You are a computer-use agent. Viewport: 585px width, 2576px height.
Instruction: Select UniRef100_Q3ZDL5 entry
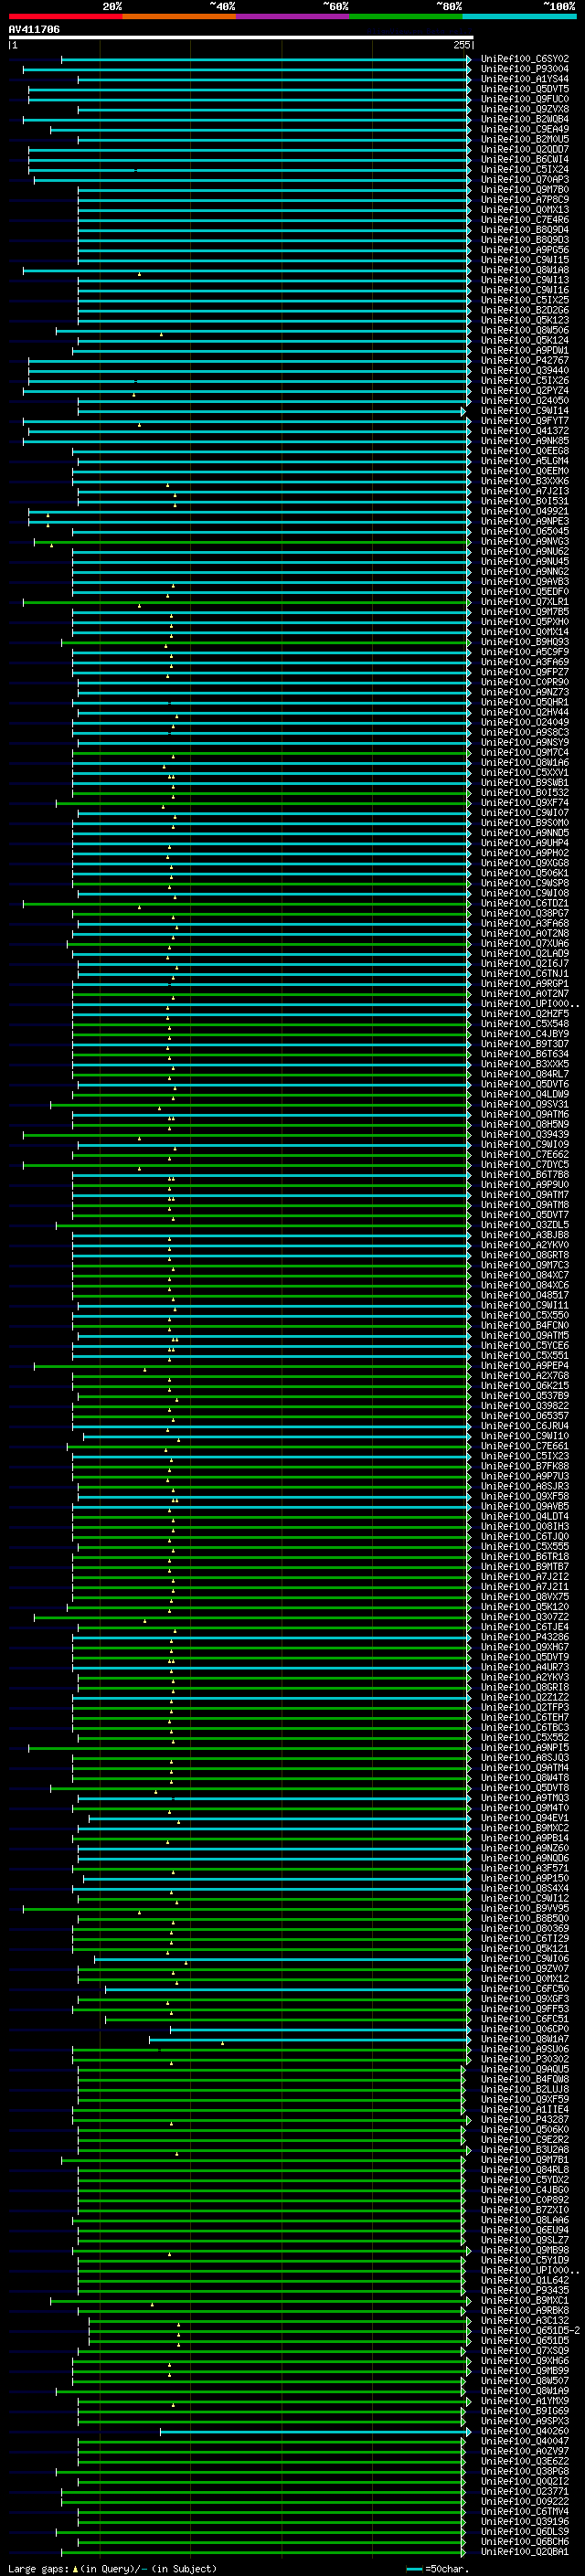click(x=524, y=1225)
